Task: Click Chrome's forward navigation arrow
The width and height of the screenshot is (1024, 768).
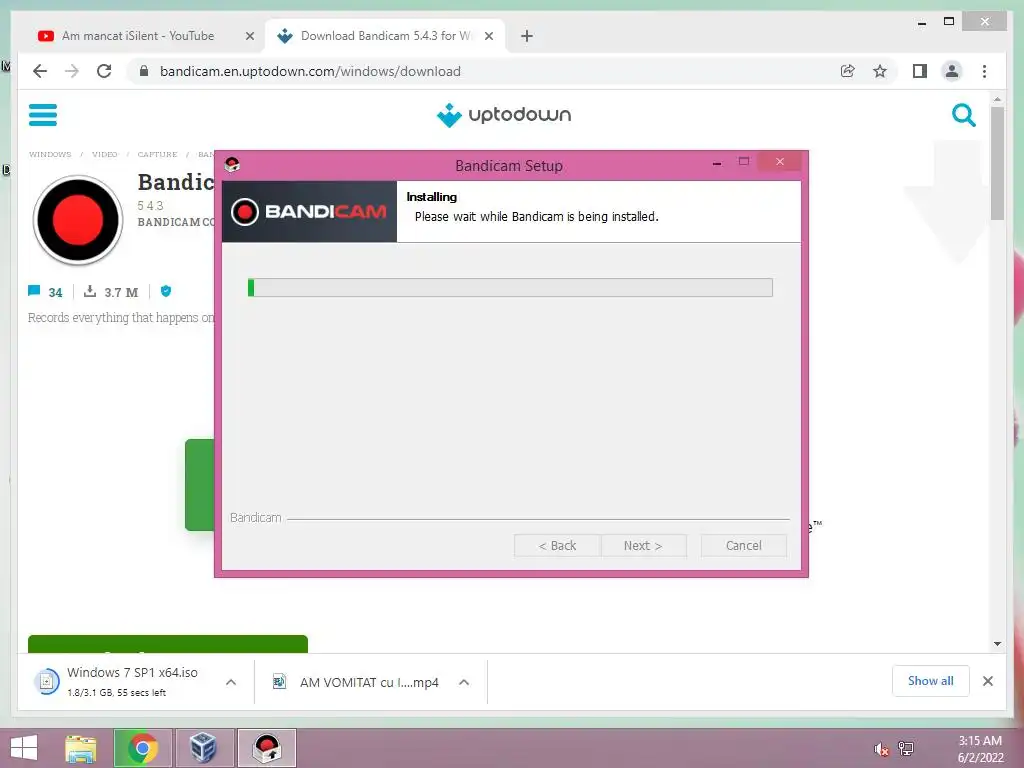Action: 72,71
